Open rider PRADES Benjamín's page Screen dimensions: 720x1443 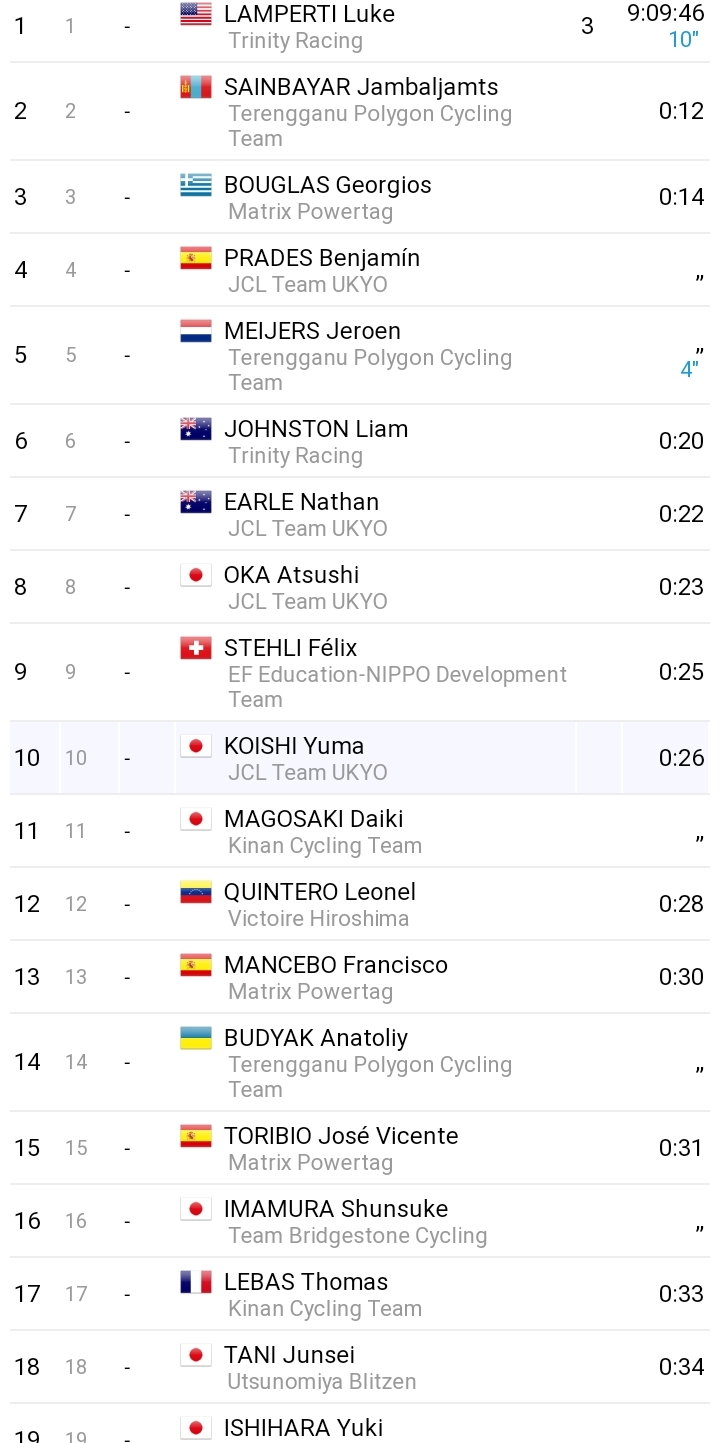(x=322, y=258)
